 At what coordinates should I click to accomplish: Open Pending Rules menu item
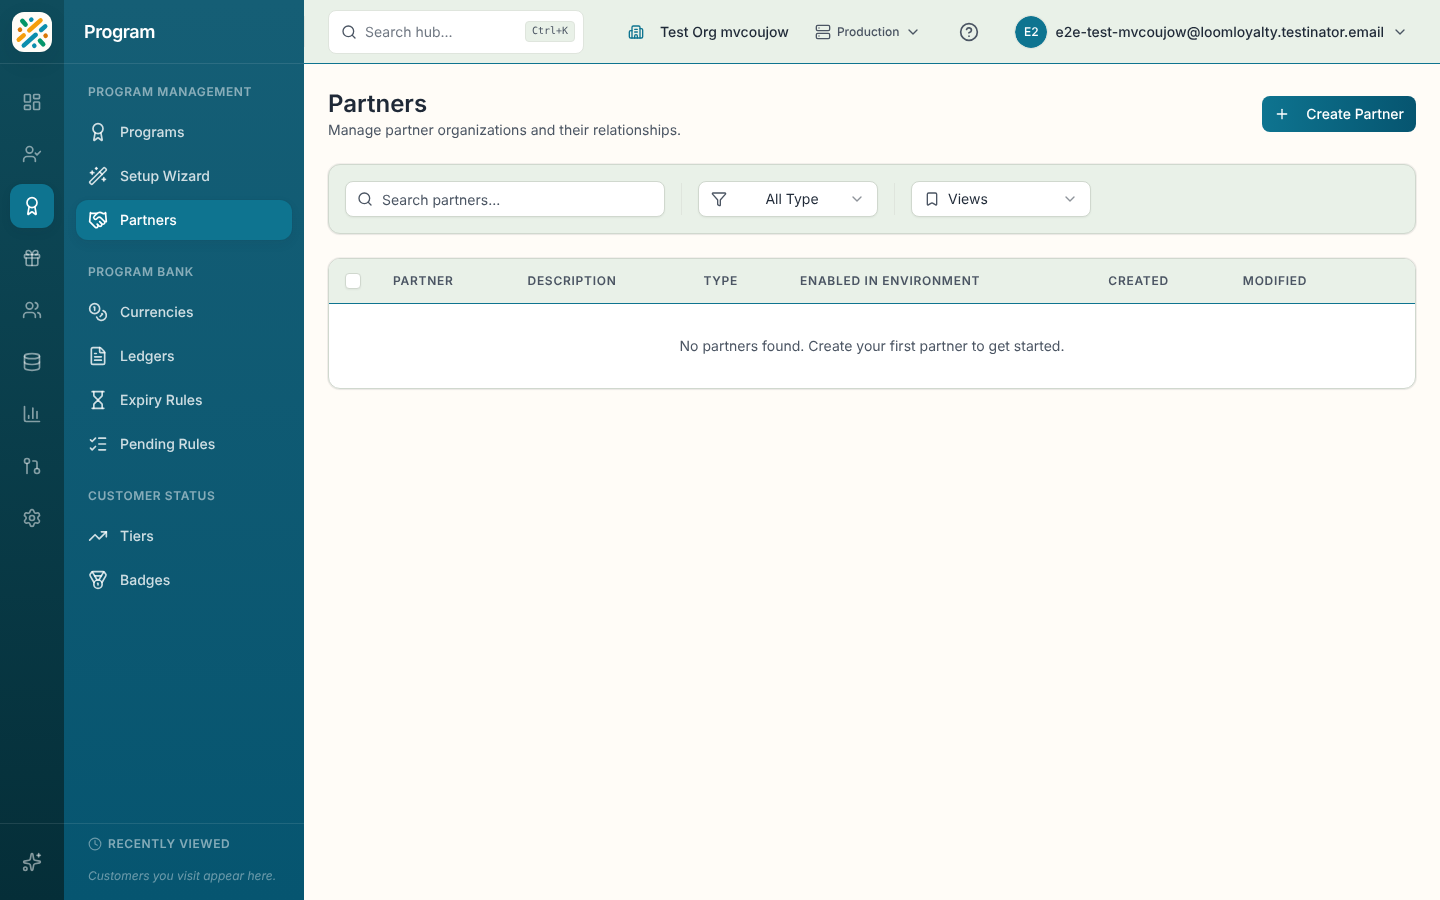pos(184,444)
